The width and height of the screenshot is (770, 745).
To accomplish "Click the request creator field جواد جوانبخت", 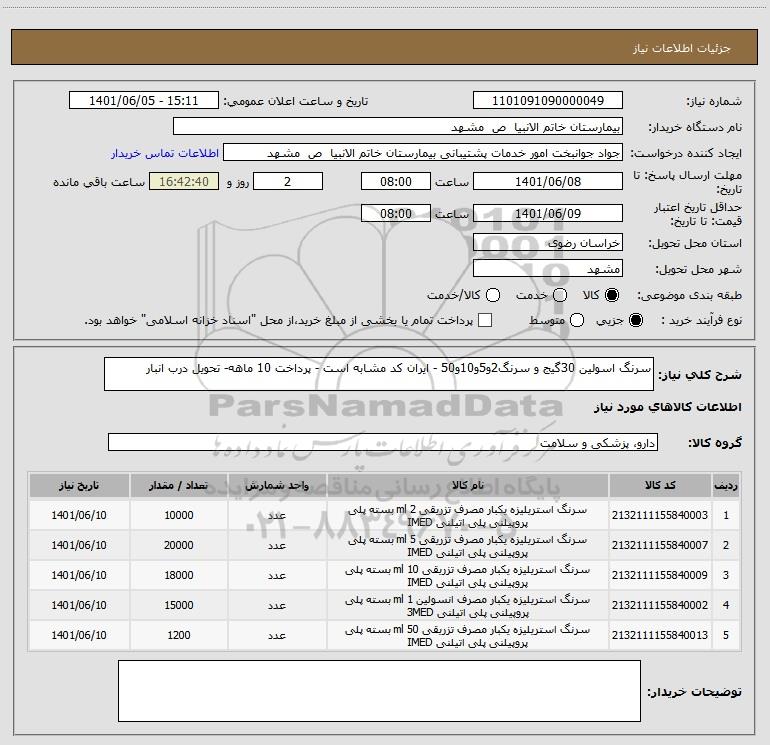I will [423, 152].
